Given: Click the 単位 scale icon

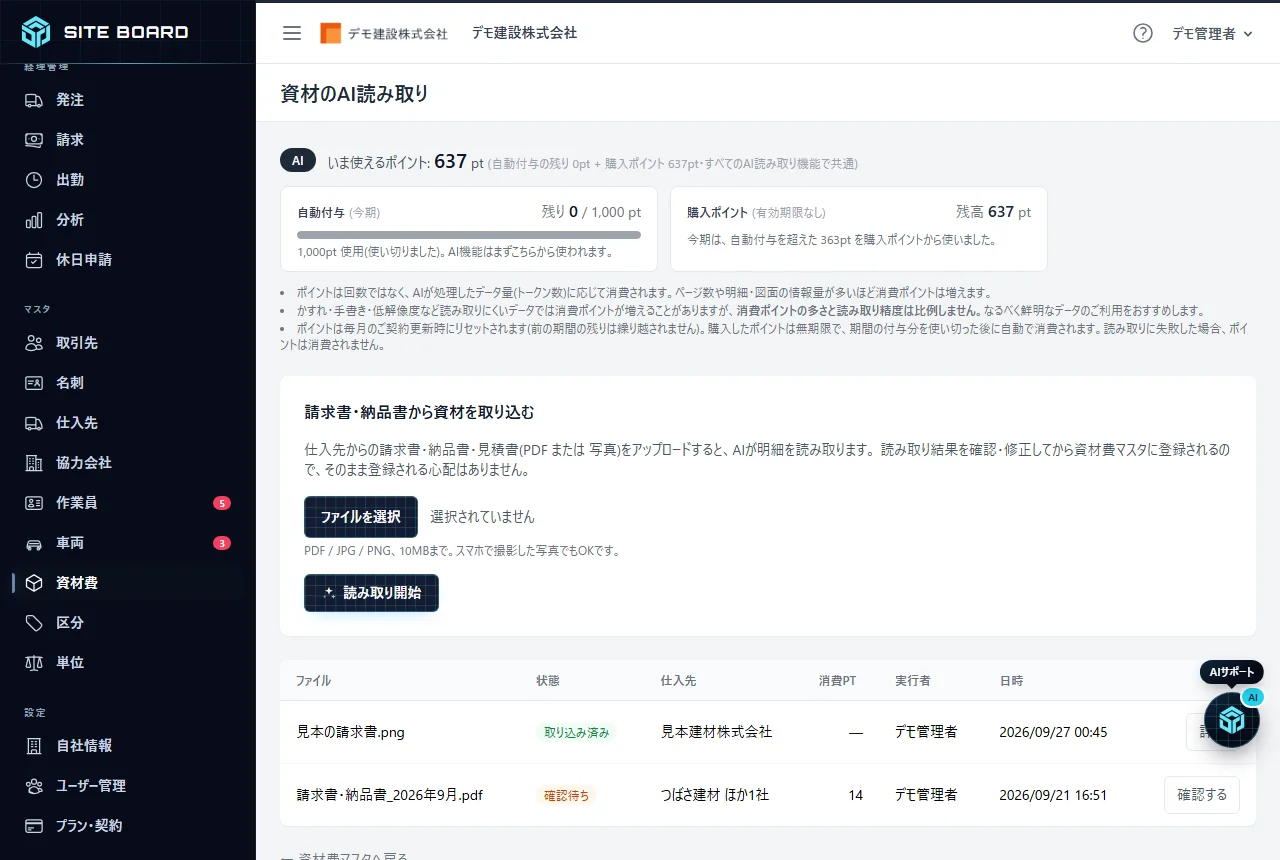Looking at the screenshot, I should click(34, 663).
